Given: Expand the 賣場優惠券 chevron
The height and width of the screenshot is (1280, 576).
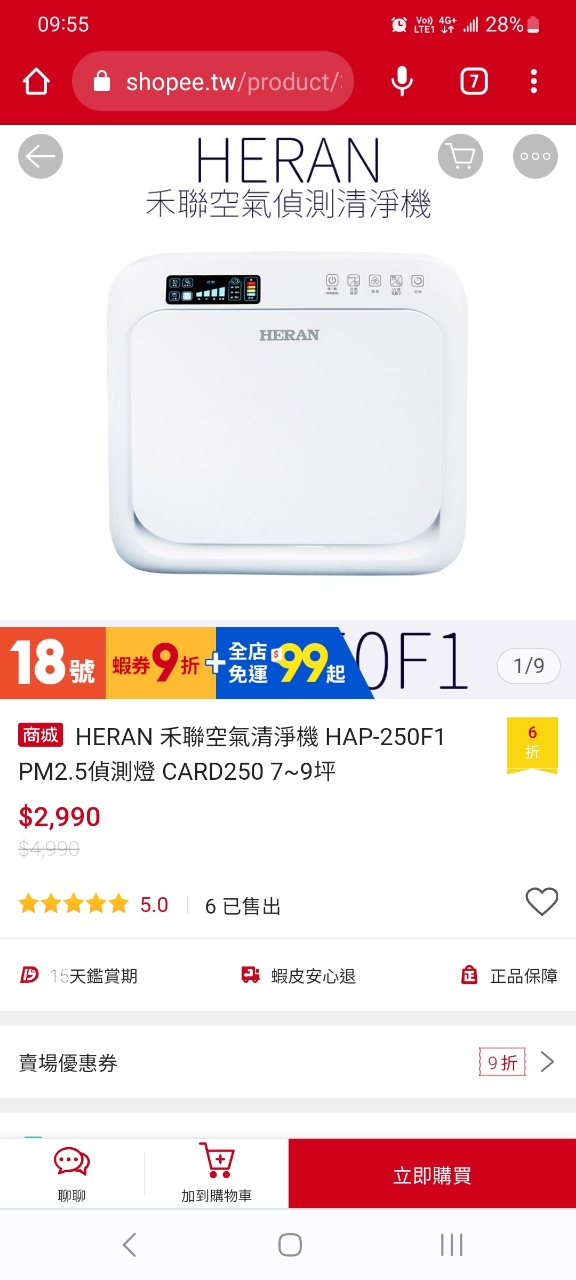Looking at the screenshot, I should point(547,1062).
